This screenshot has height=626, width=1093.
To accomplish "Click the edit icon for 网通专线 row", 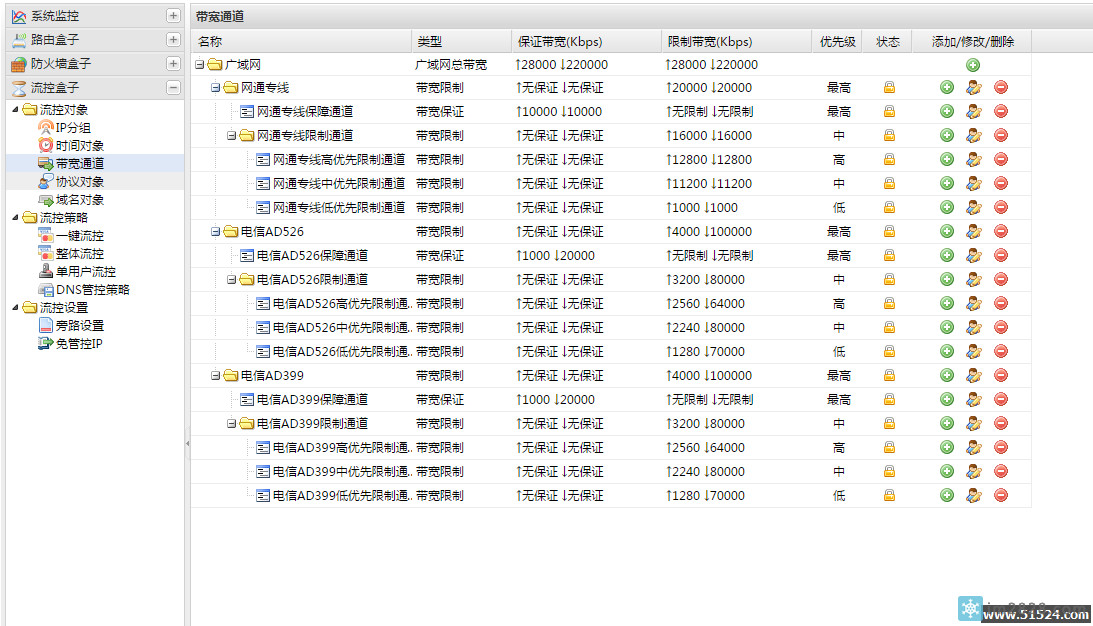I will [x=973, y=88].
